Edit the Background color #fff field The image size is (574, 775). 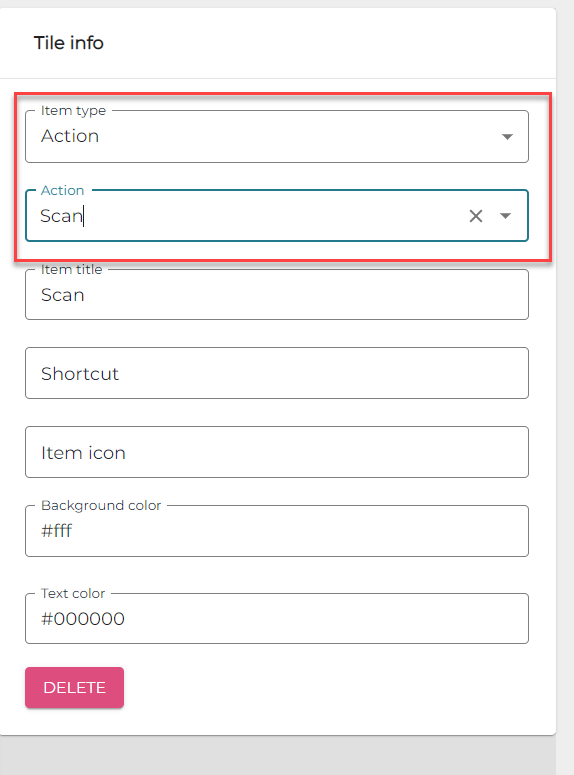(277, 531)
